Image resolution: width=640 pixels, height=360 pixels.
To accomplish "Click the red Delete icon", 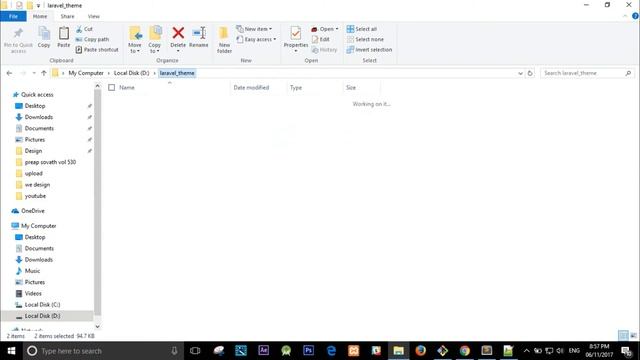I will [178, 33].
